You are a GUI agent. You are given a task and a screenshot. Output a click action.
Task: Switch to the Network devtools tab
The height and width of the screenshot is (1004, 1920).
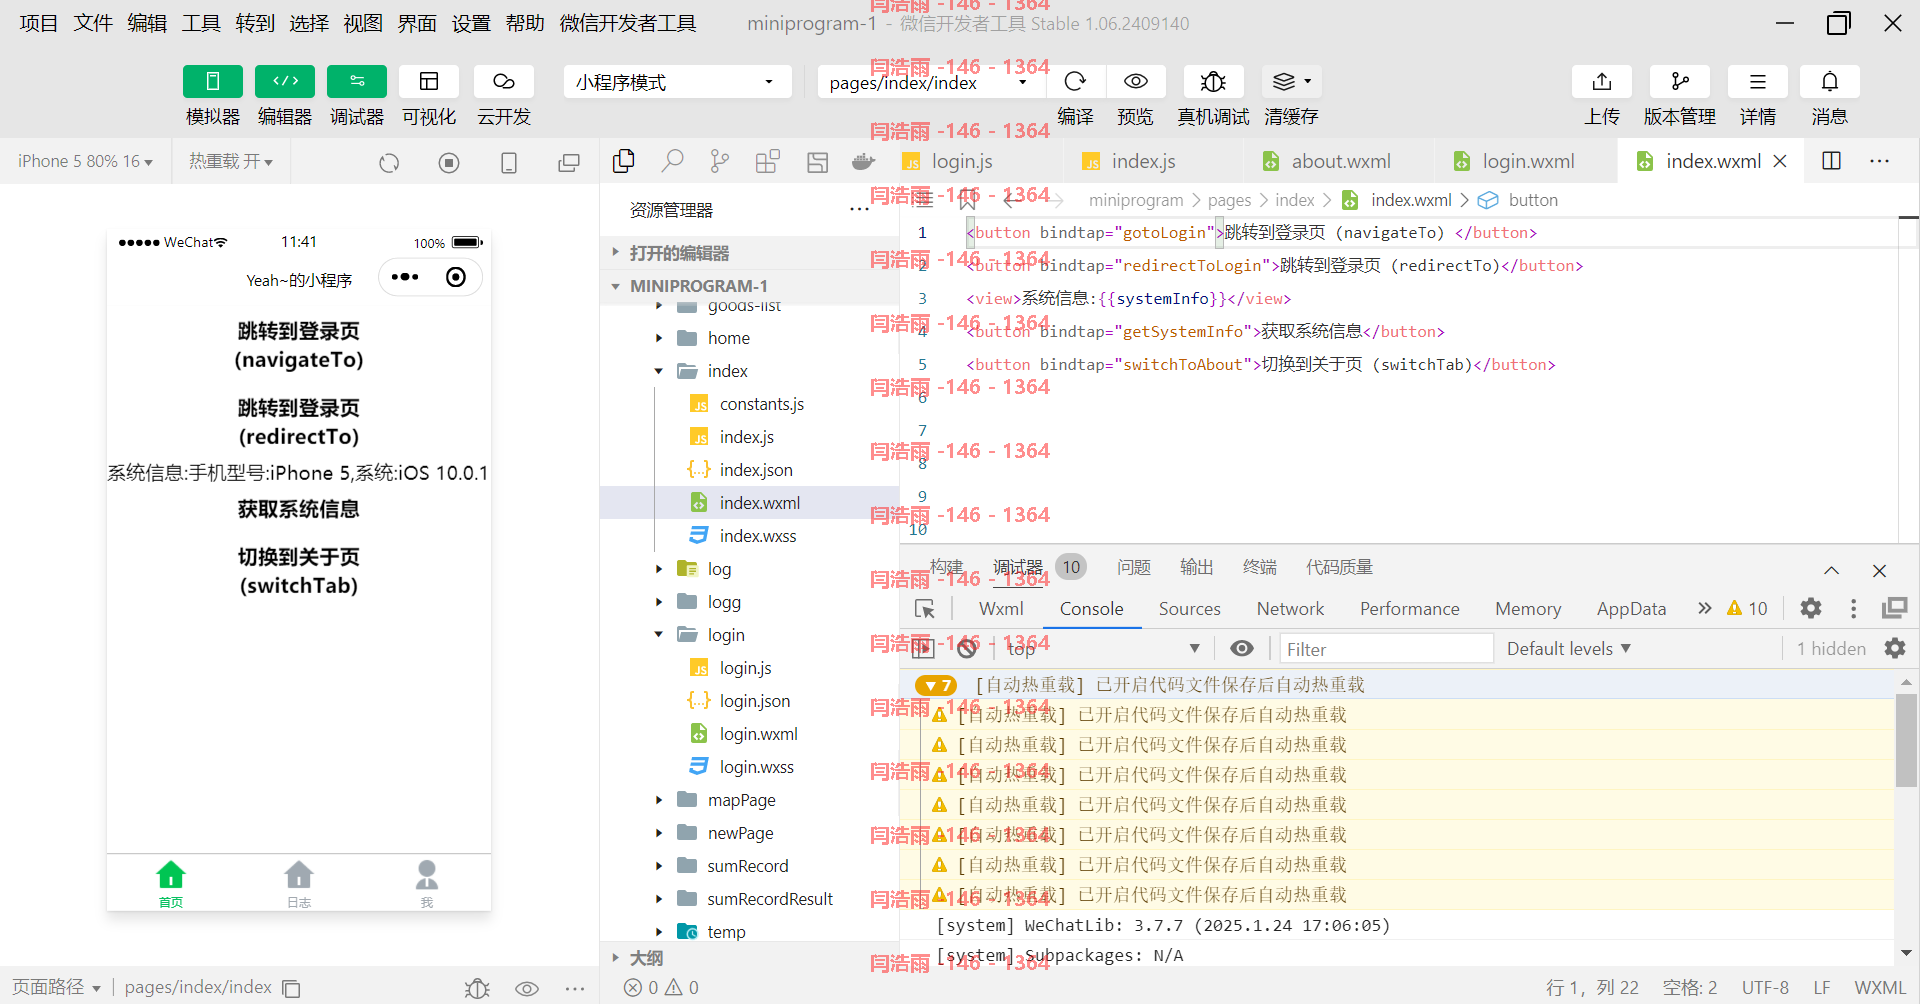(x=1290, y=609)
